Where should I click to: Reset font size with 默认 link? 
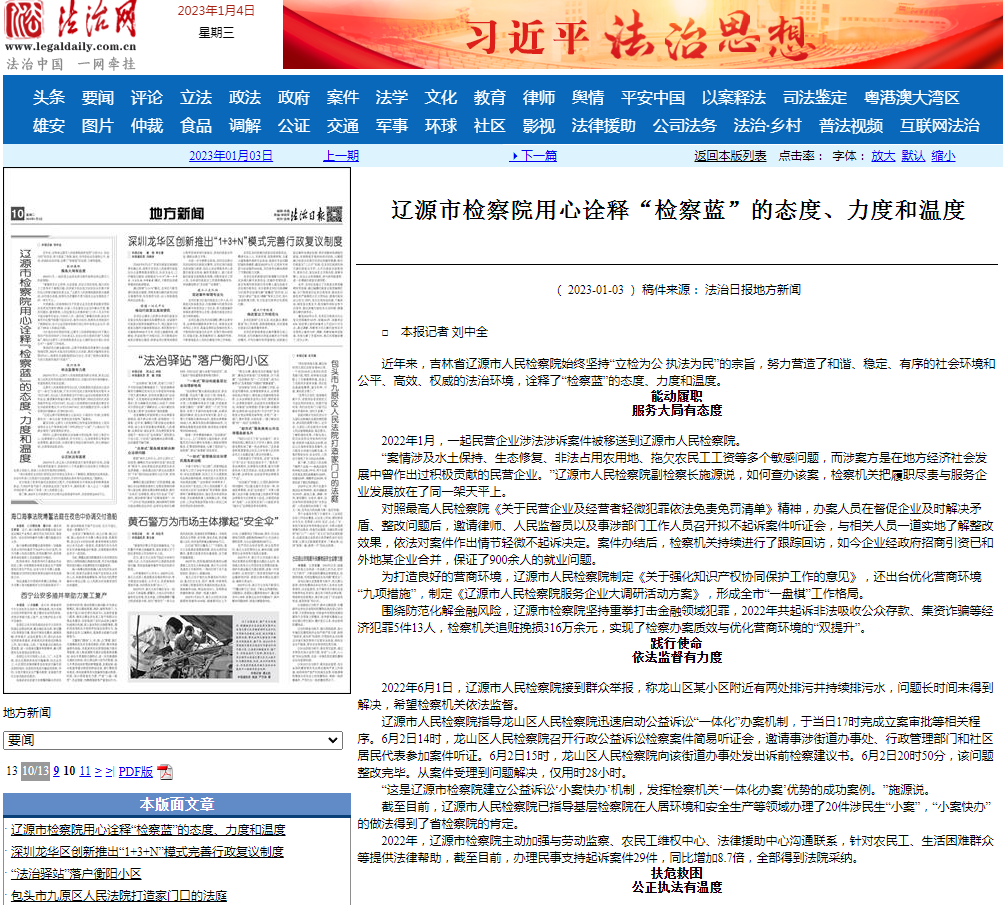click(x=912, y=156)
